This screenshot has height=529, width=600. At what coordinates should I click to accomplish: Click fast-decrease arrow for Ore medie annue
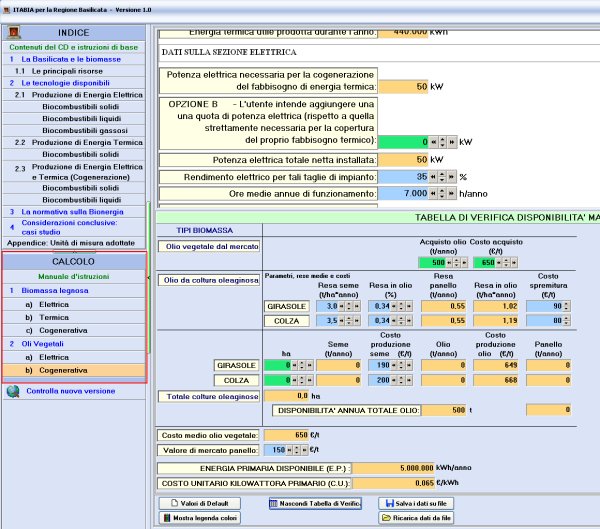[433, 194]
